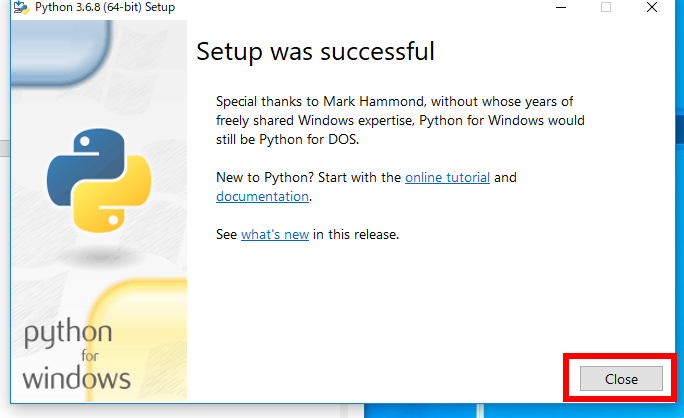This screenshot has width=684, height=418.
Task: Close the window with the title bar X
Action: [652, 7]
